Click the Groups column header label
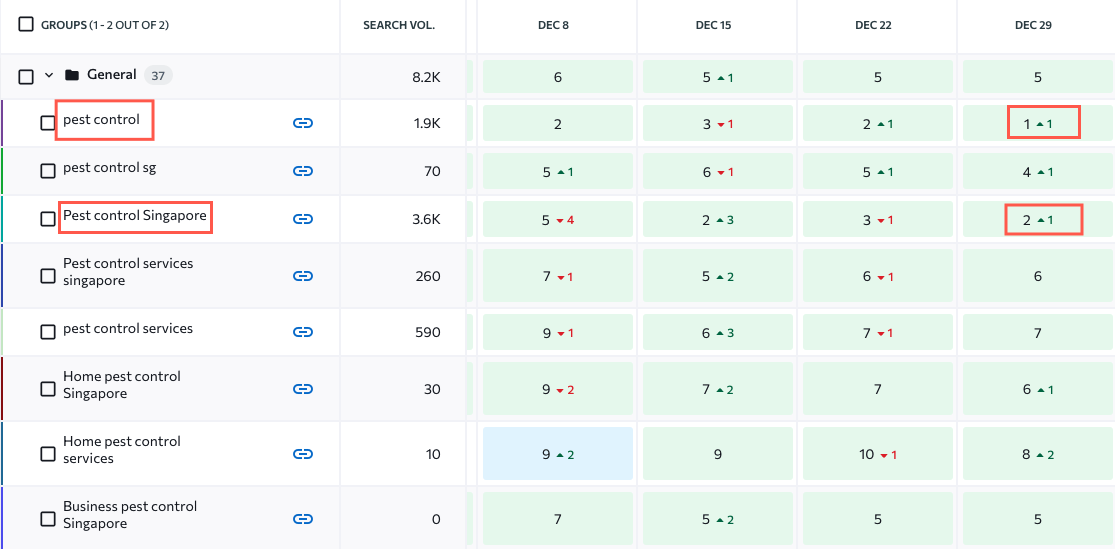The image size is (1115, 549). coord(105,25)
